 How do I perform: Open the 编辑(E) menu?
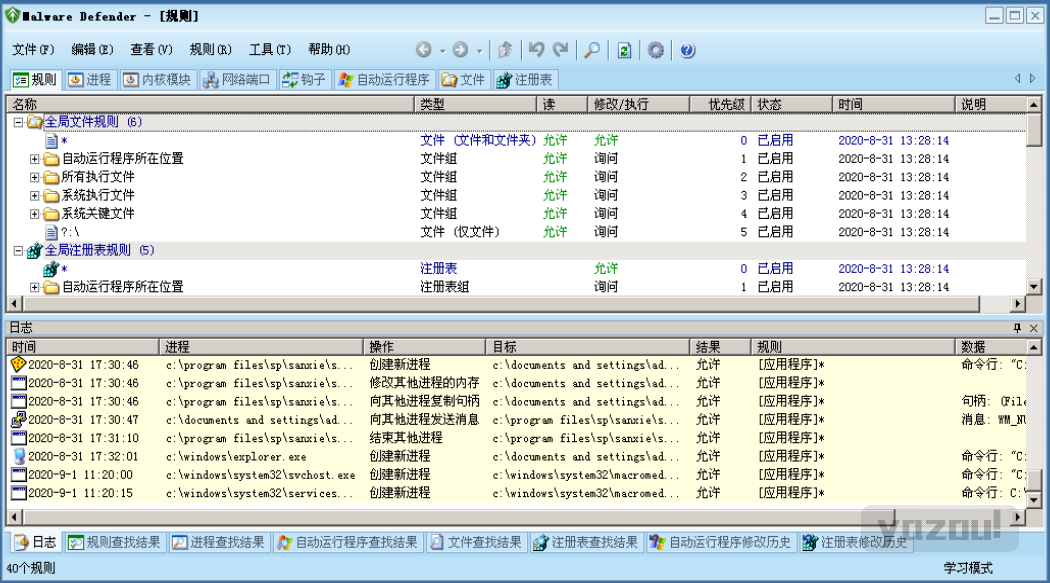coord(92,50)
